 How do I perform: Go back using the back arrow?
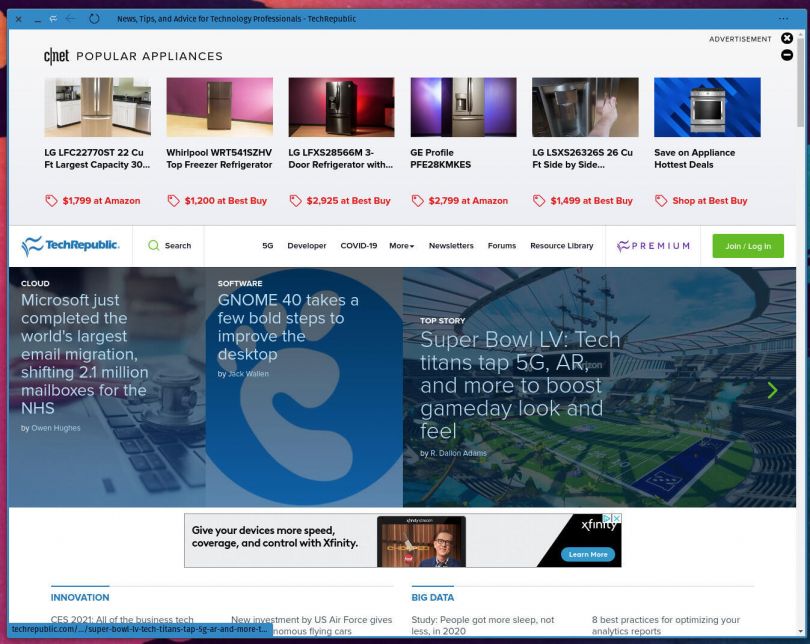pyautogui.click(x=70, y=19)
